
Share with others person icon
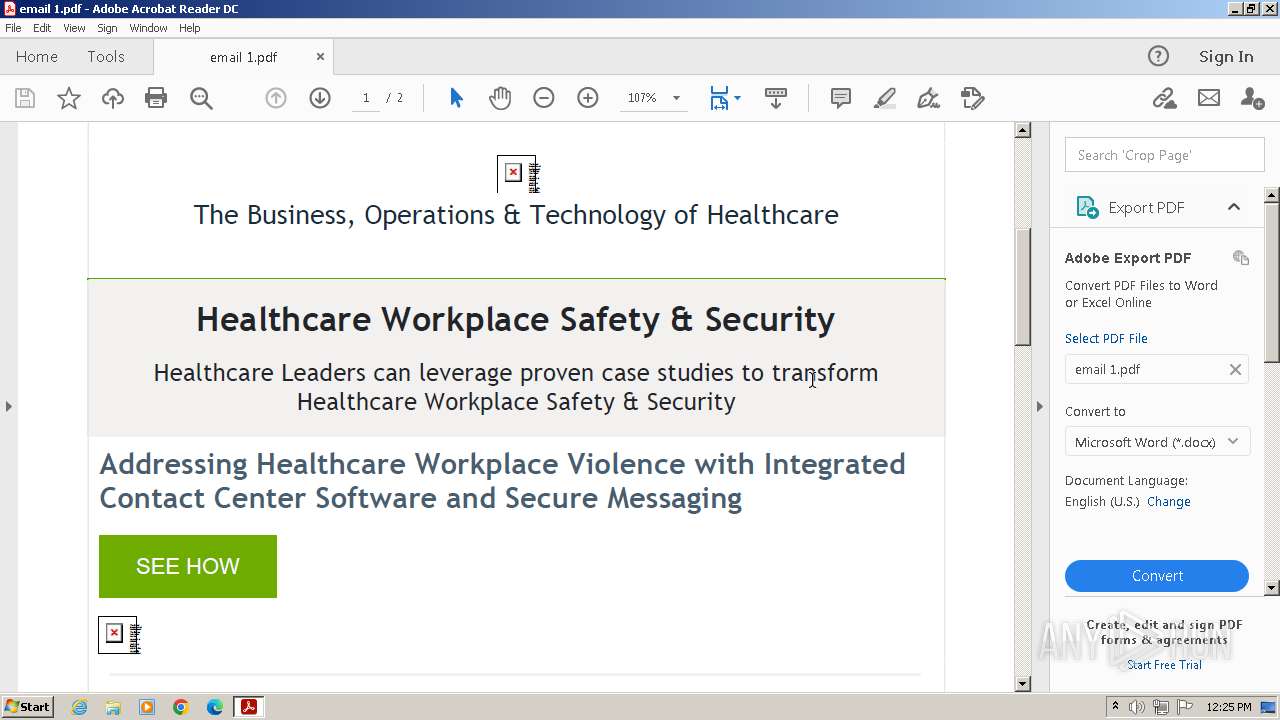coord(1252,98)
